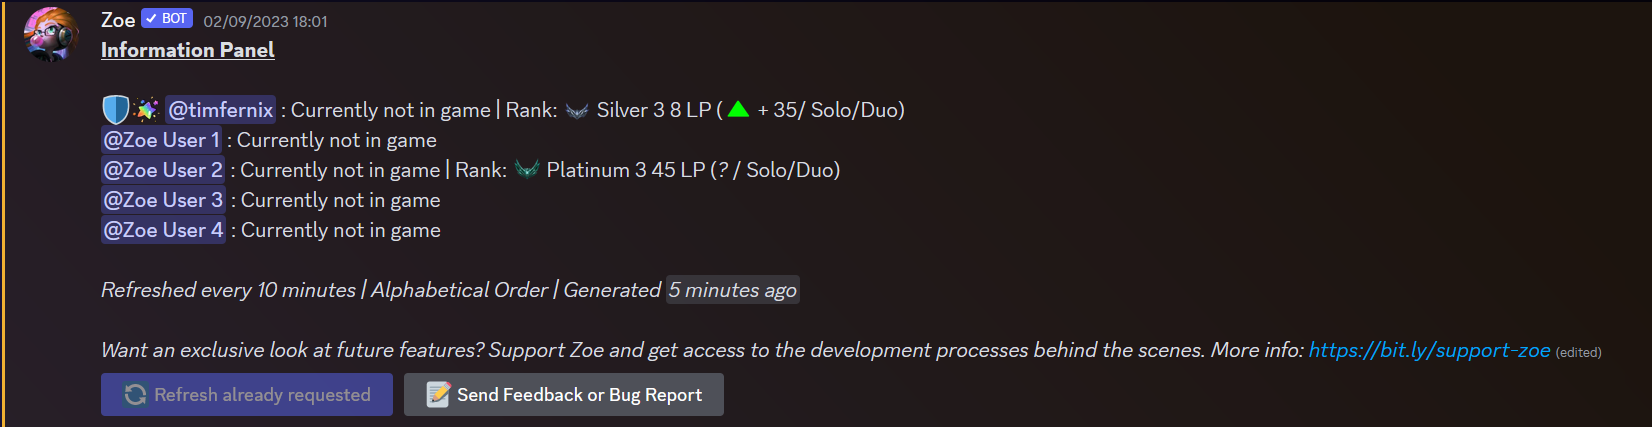Screen dimensions: 1652x427
Task: Click the Refresh already requested button
Action: pos(247,395)
